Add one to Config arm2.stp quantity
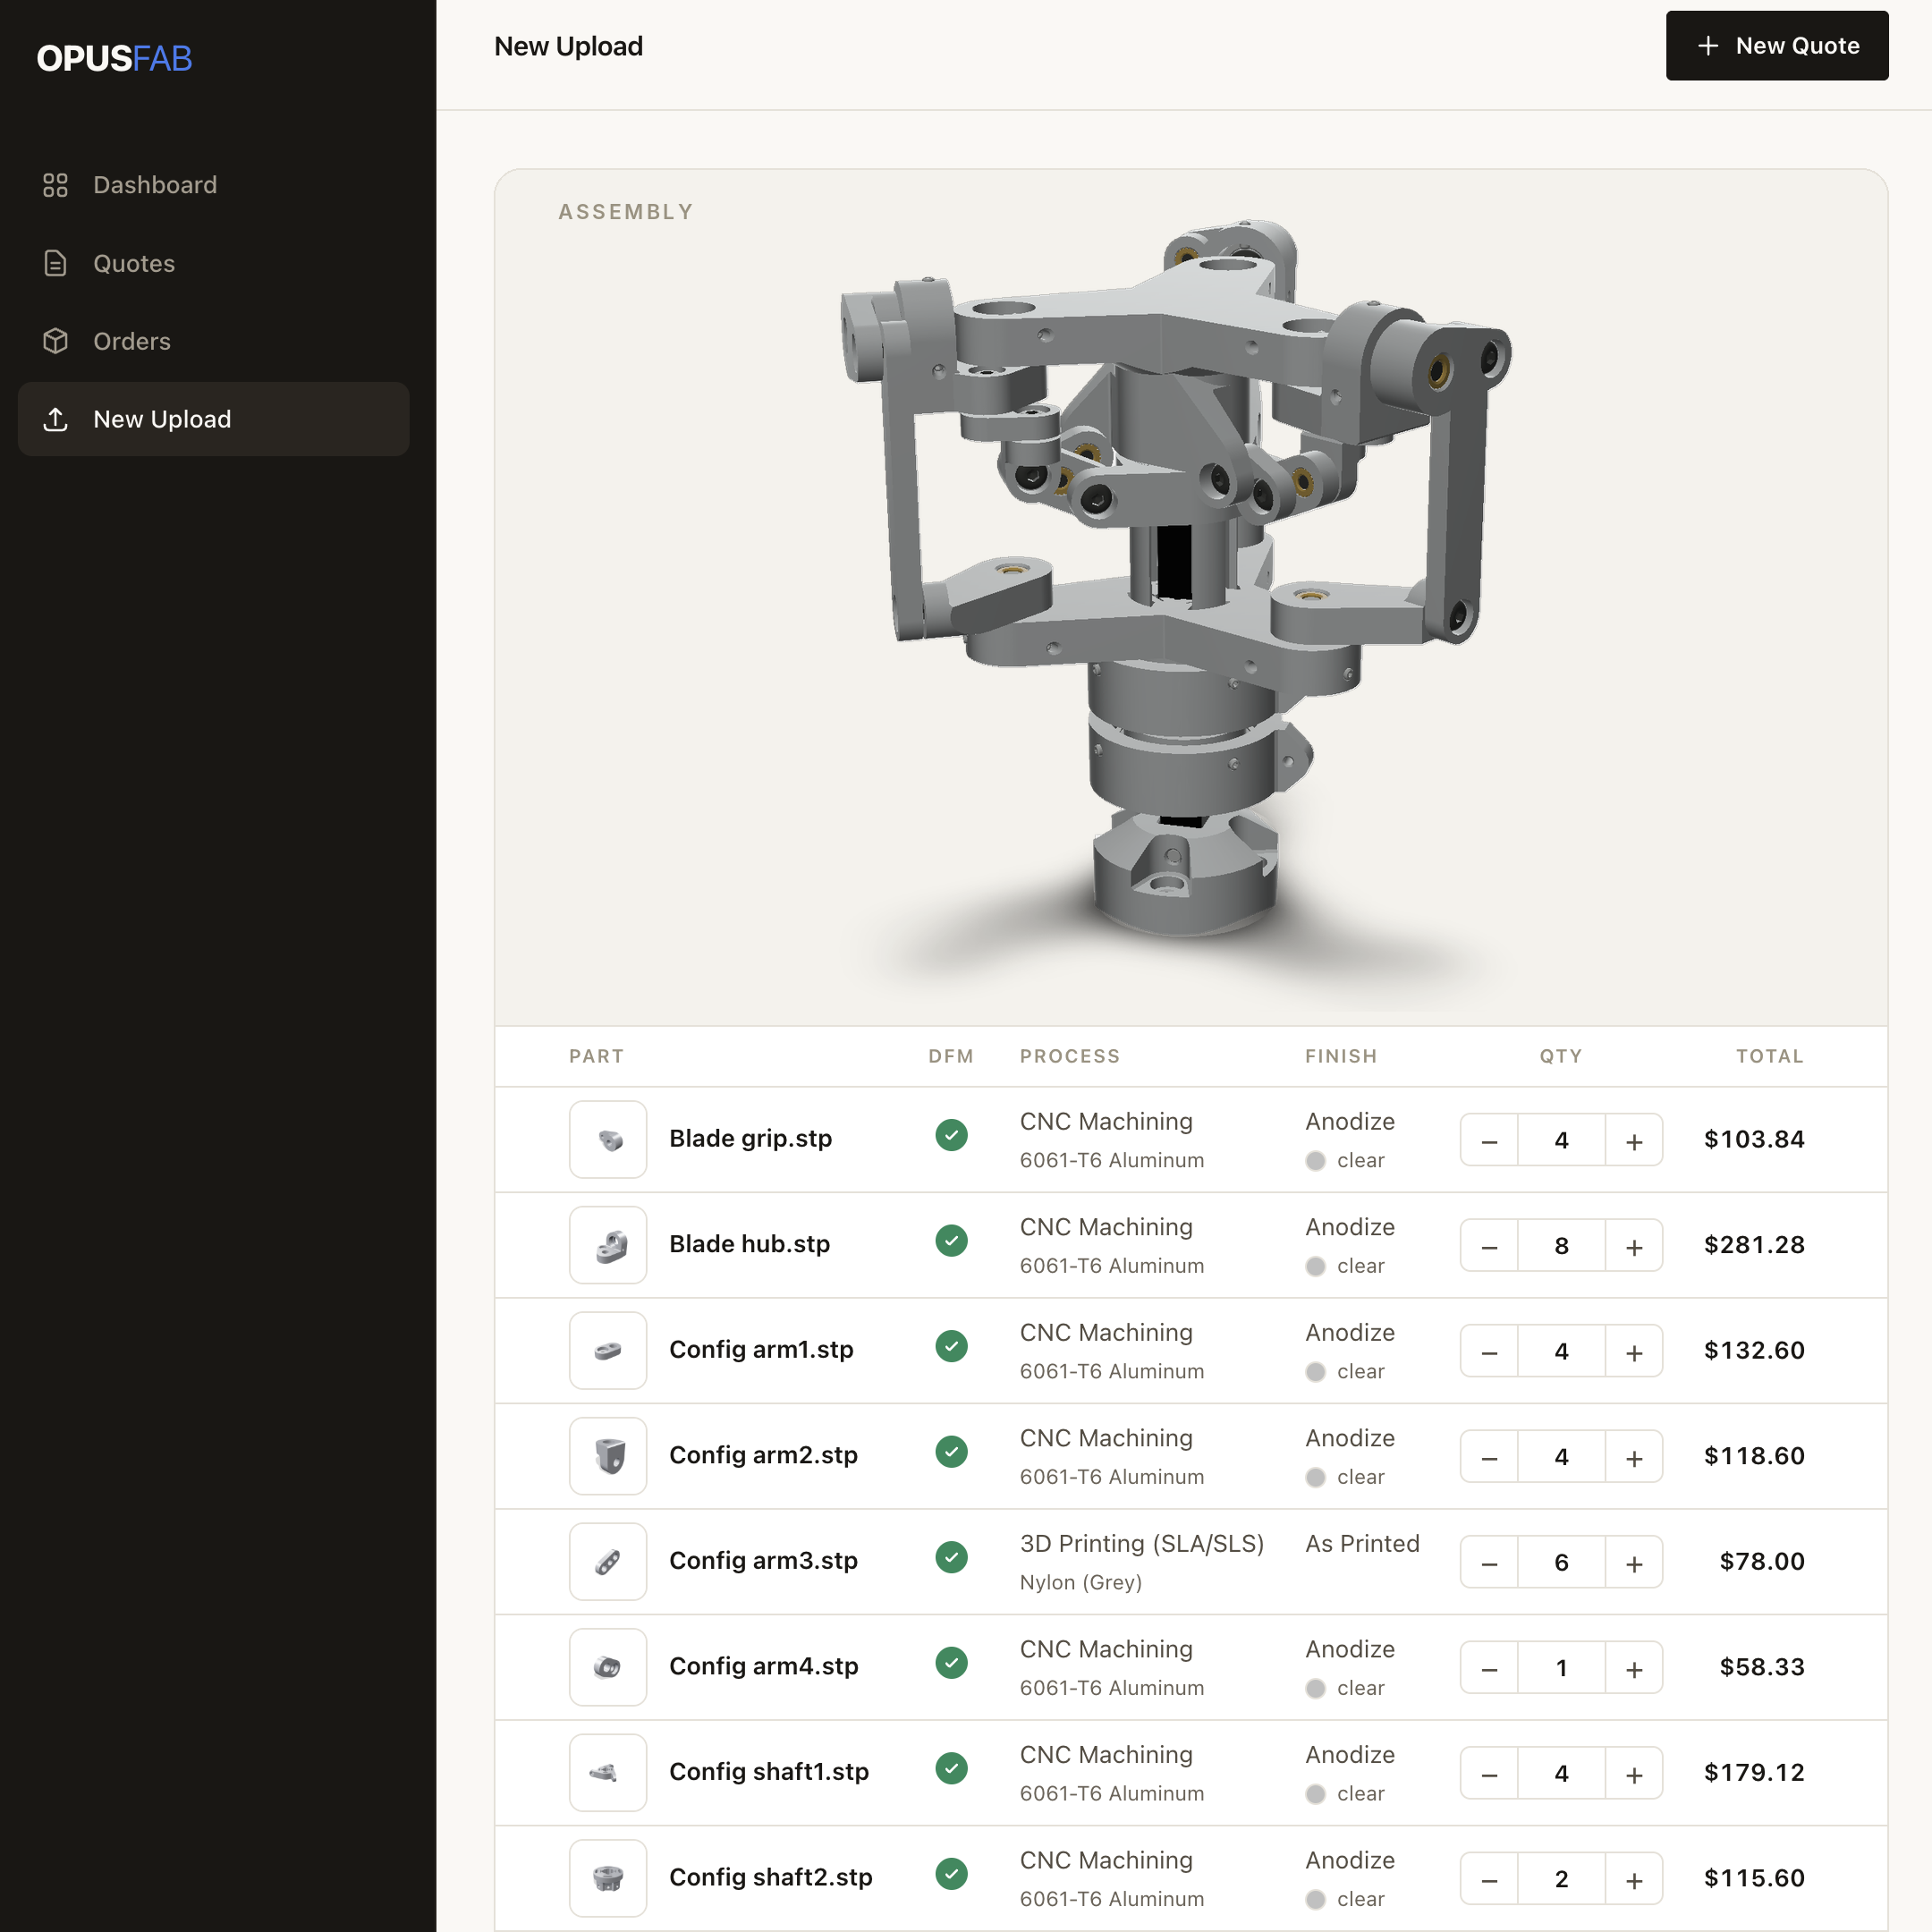This screenshot has width=1932, height=1932. click(1634, 1456)
